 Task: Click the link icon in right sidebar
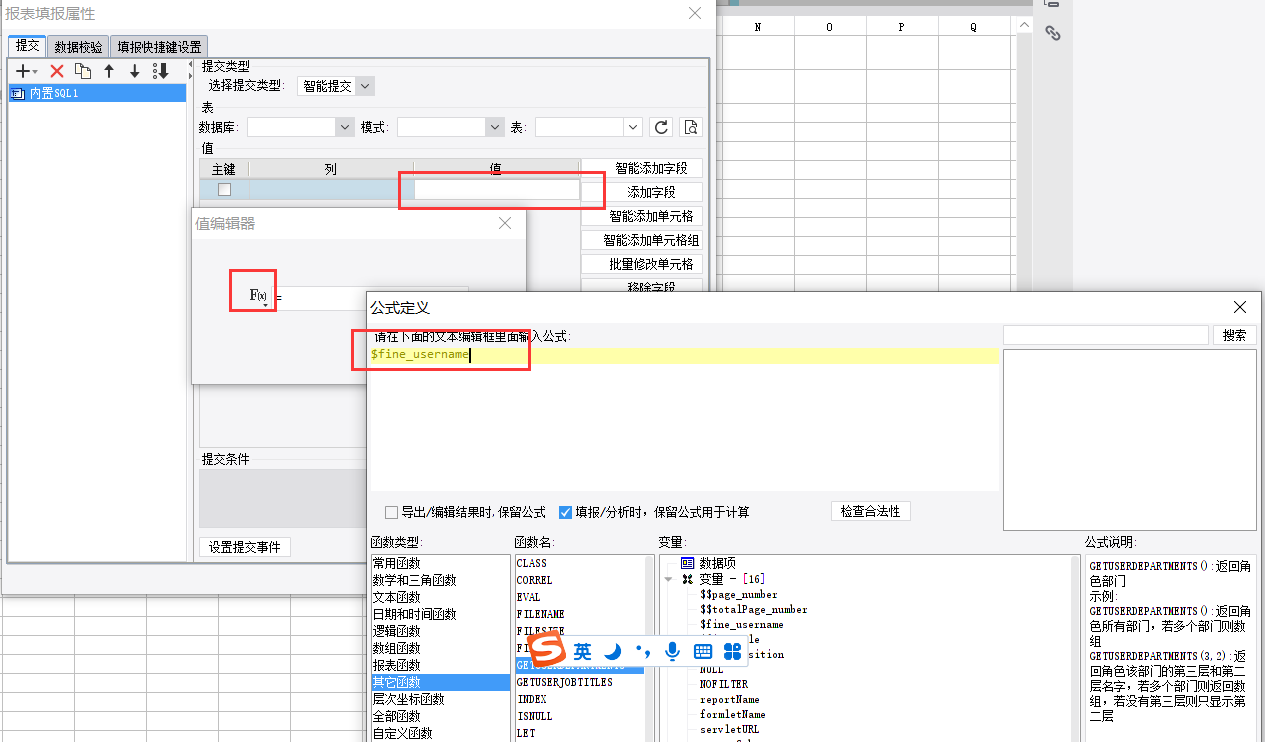coord(1052,33)
